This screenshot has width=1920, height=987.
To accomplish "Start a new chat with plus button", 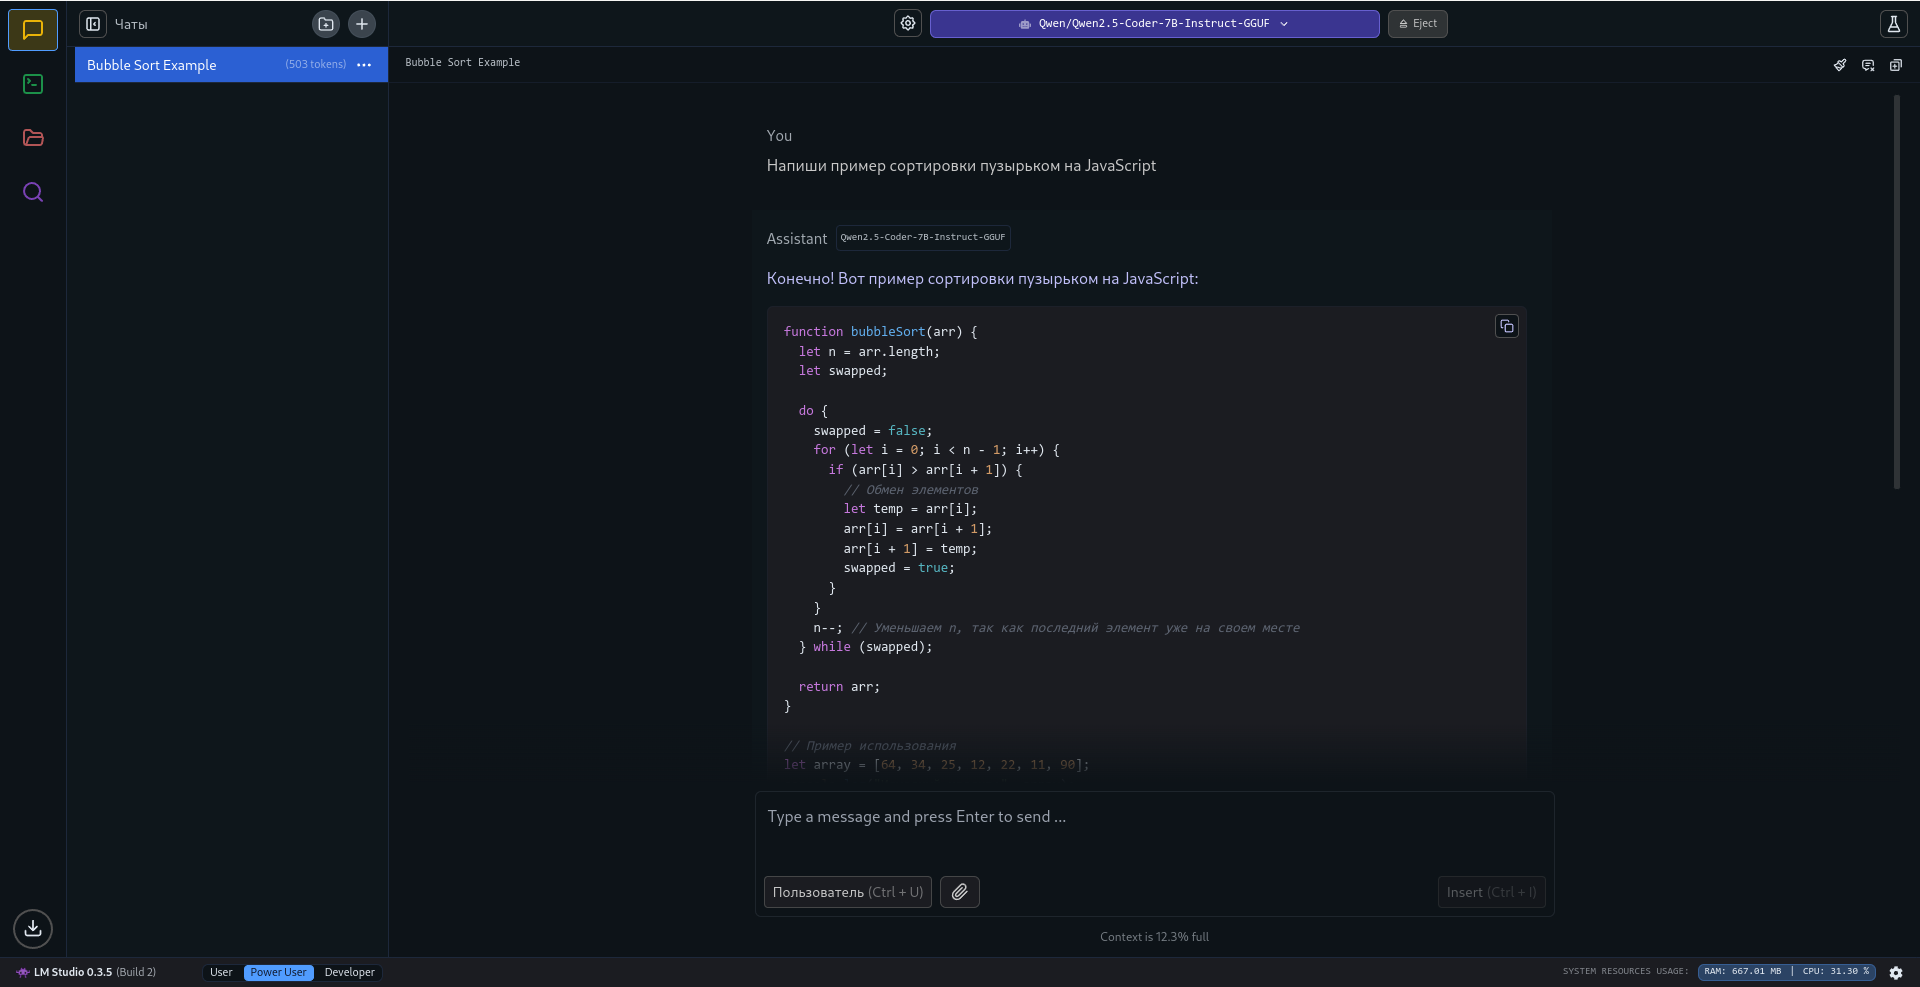I will click(x=362, y=24).
